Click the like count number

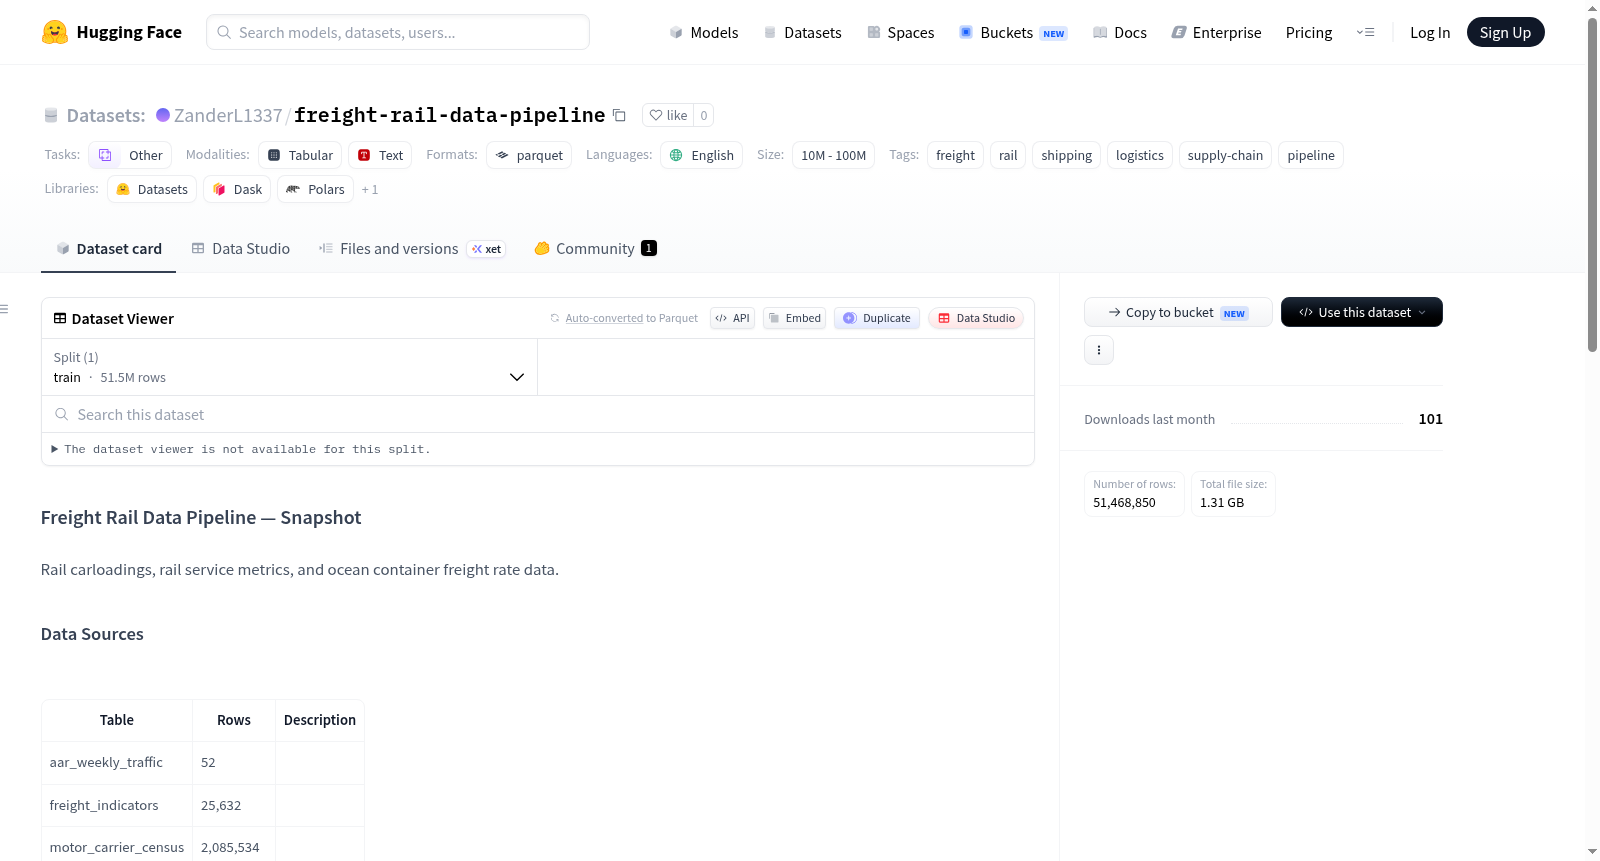pos(704,115)
